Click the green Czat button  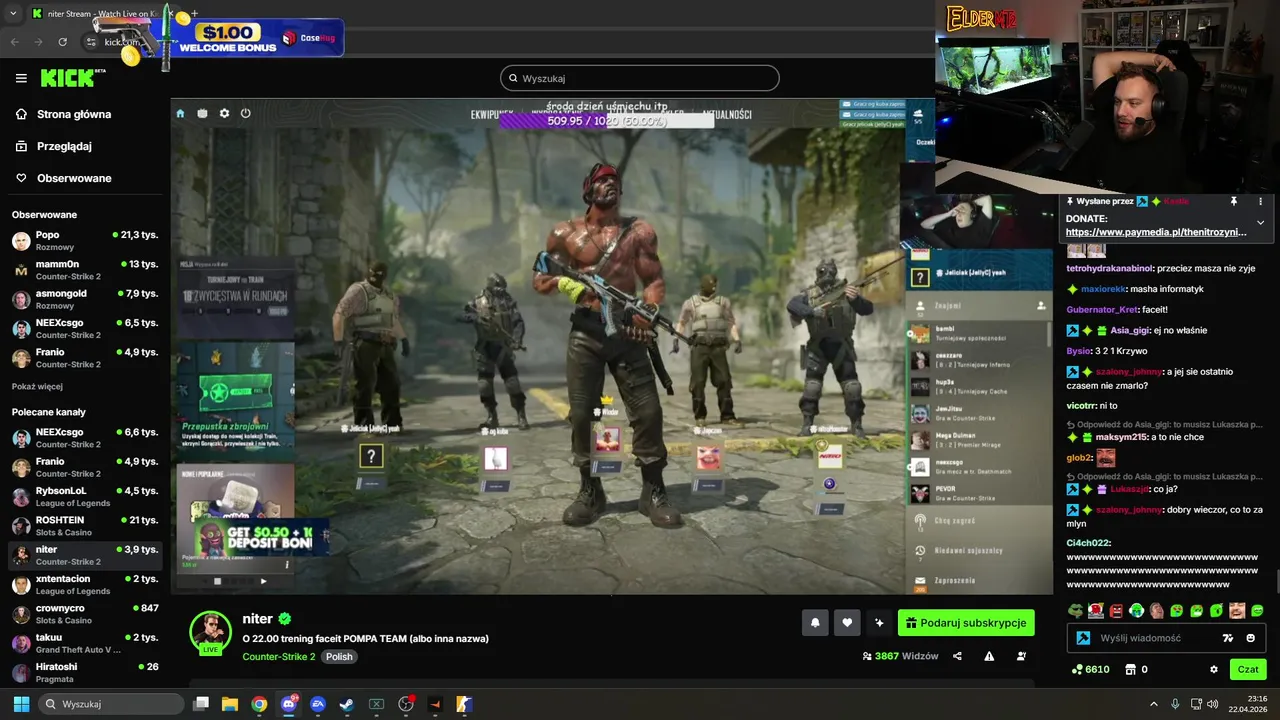(1248, 669)
